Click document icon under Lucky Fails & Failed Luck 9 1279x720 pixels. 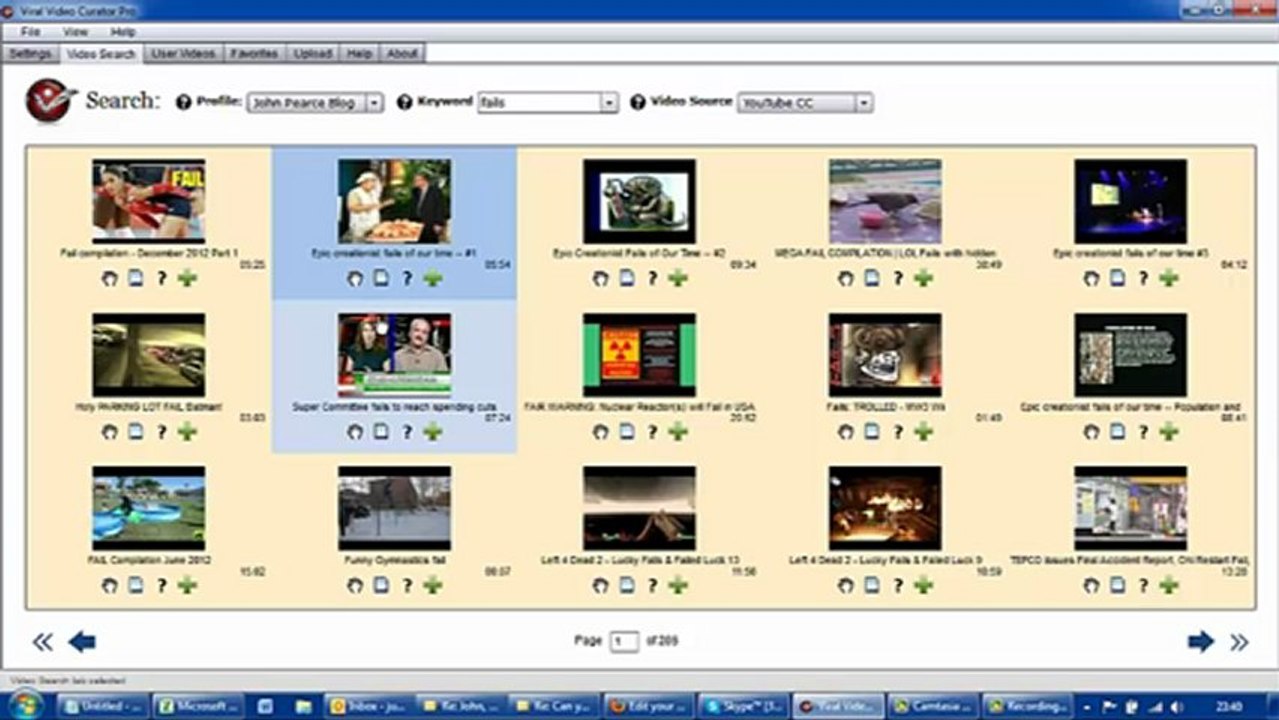[872, 585]
